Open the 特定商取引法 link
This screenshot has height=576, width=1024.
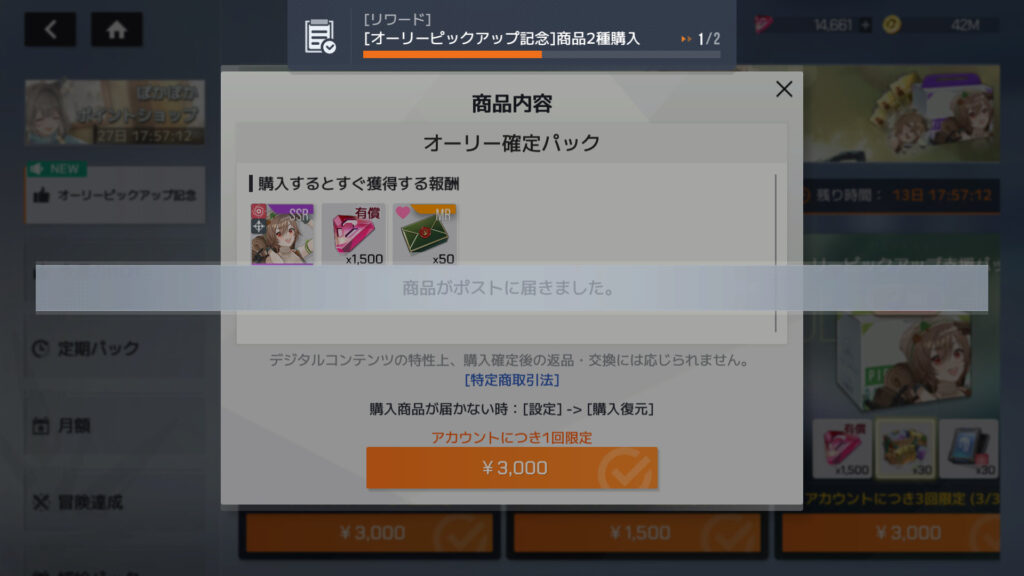coord(511,379)
